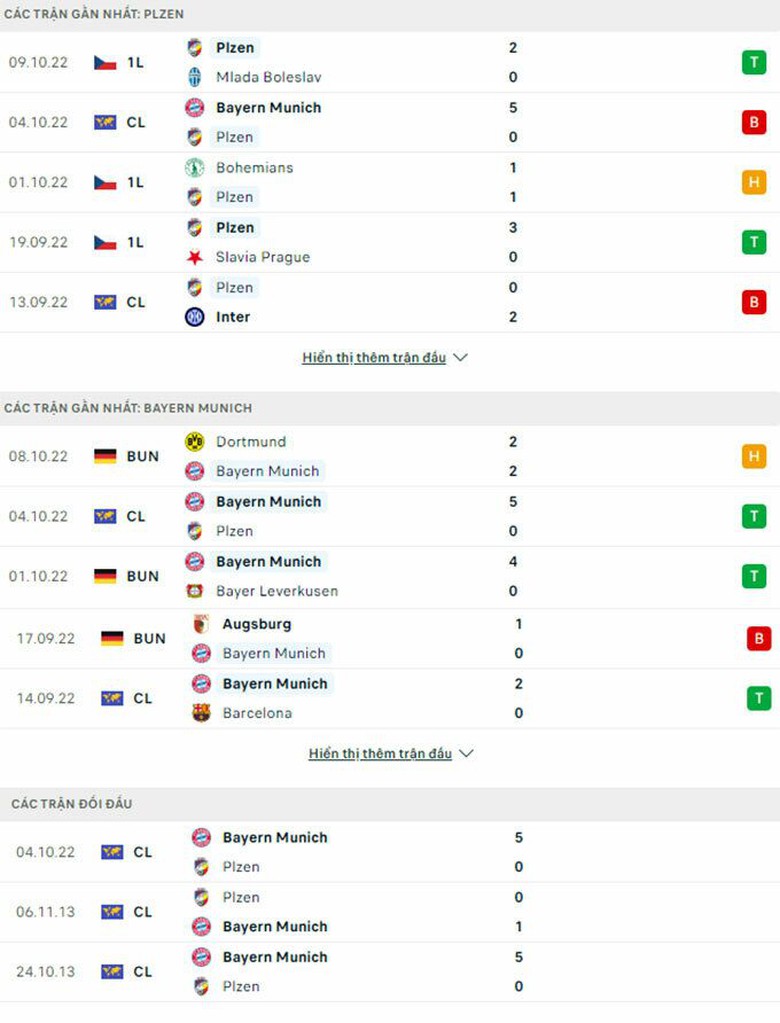Image resolution: width=780 pixels, height=1023 pixels.
Task: Click the Slavia Prague red star logo
Action: coord(195,257)
